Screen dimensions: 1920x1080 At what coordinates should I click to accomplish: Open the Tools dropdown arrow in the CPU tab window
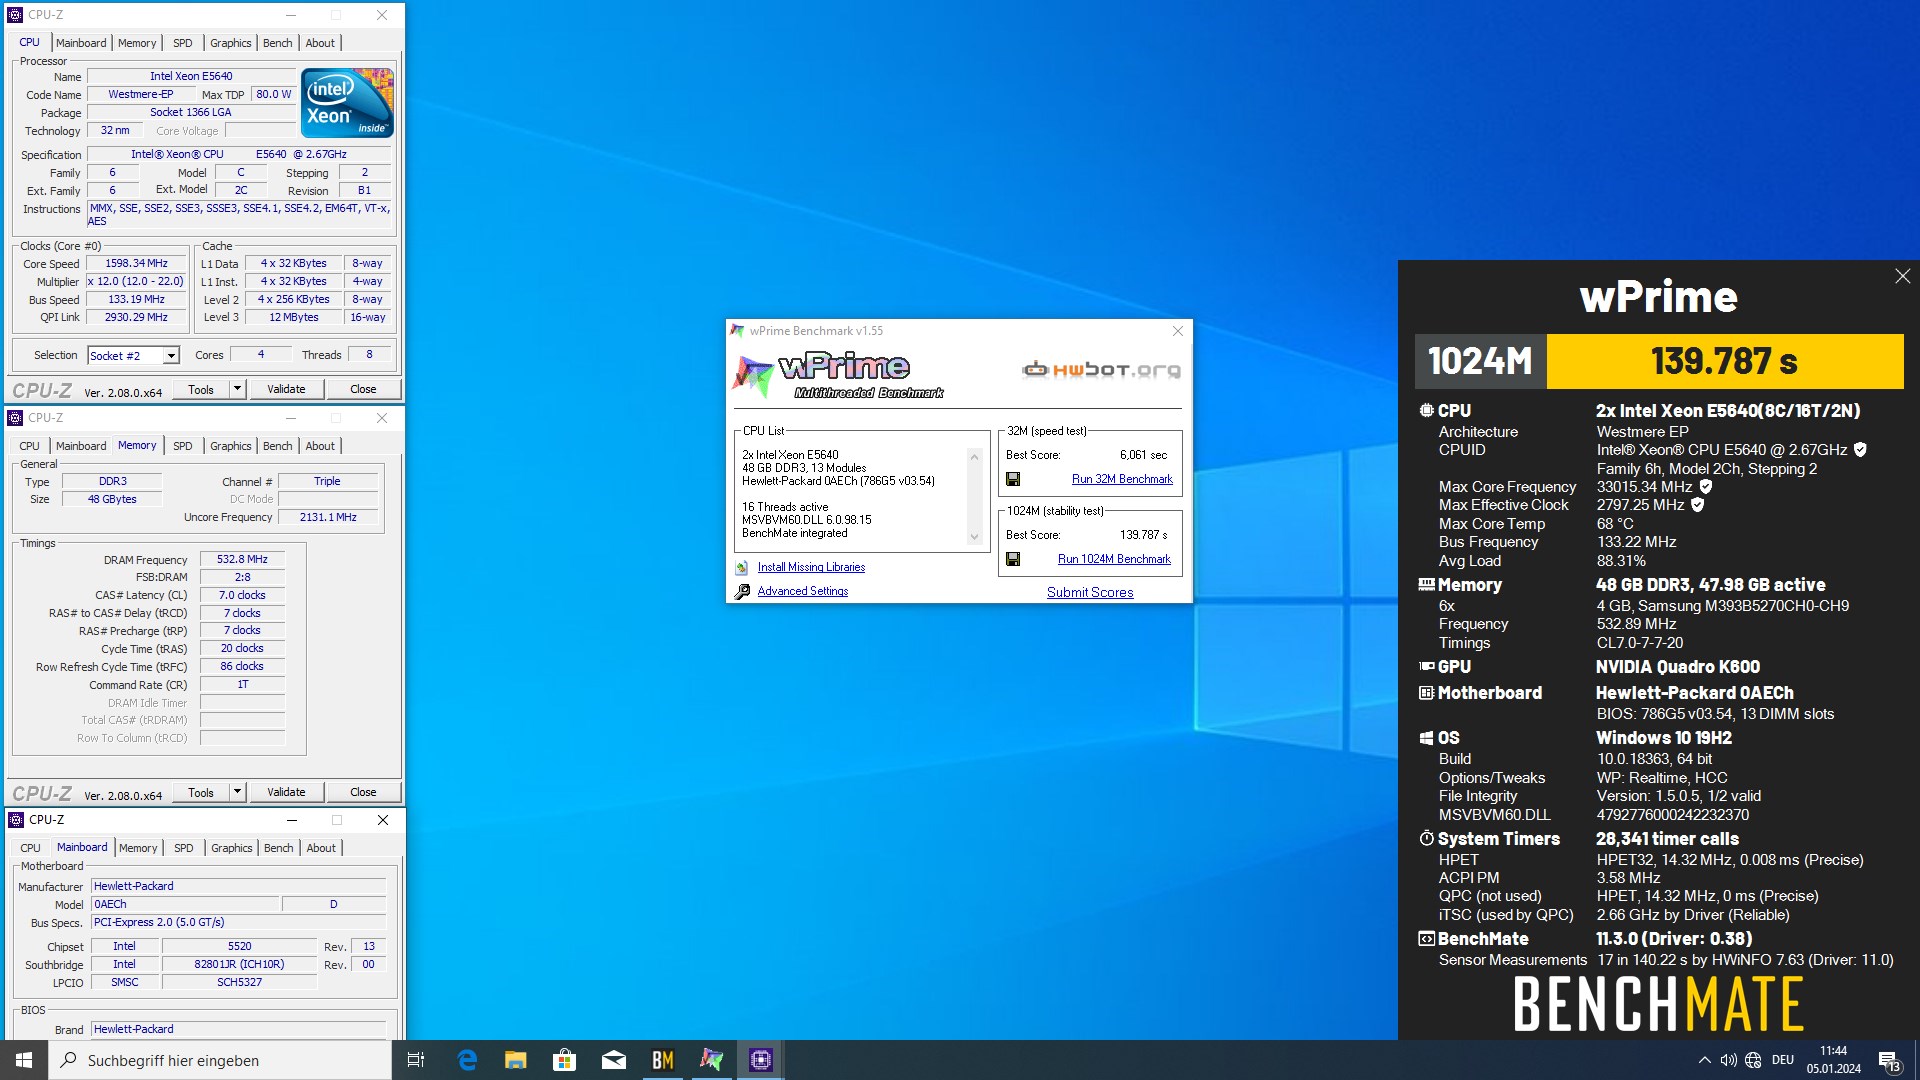(237, 389)
